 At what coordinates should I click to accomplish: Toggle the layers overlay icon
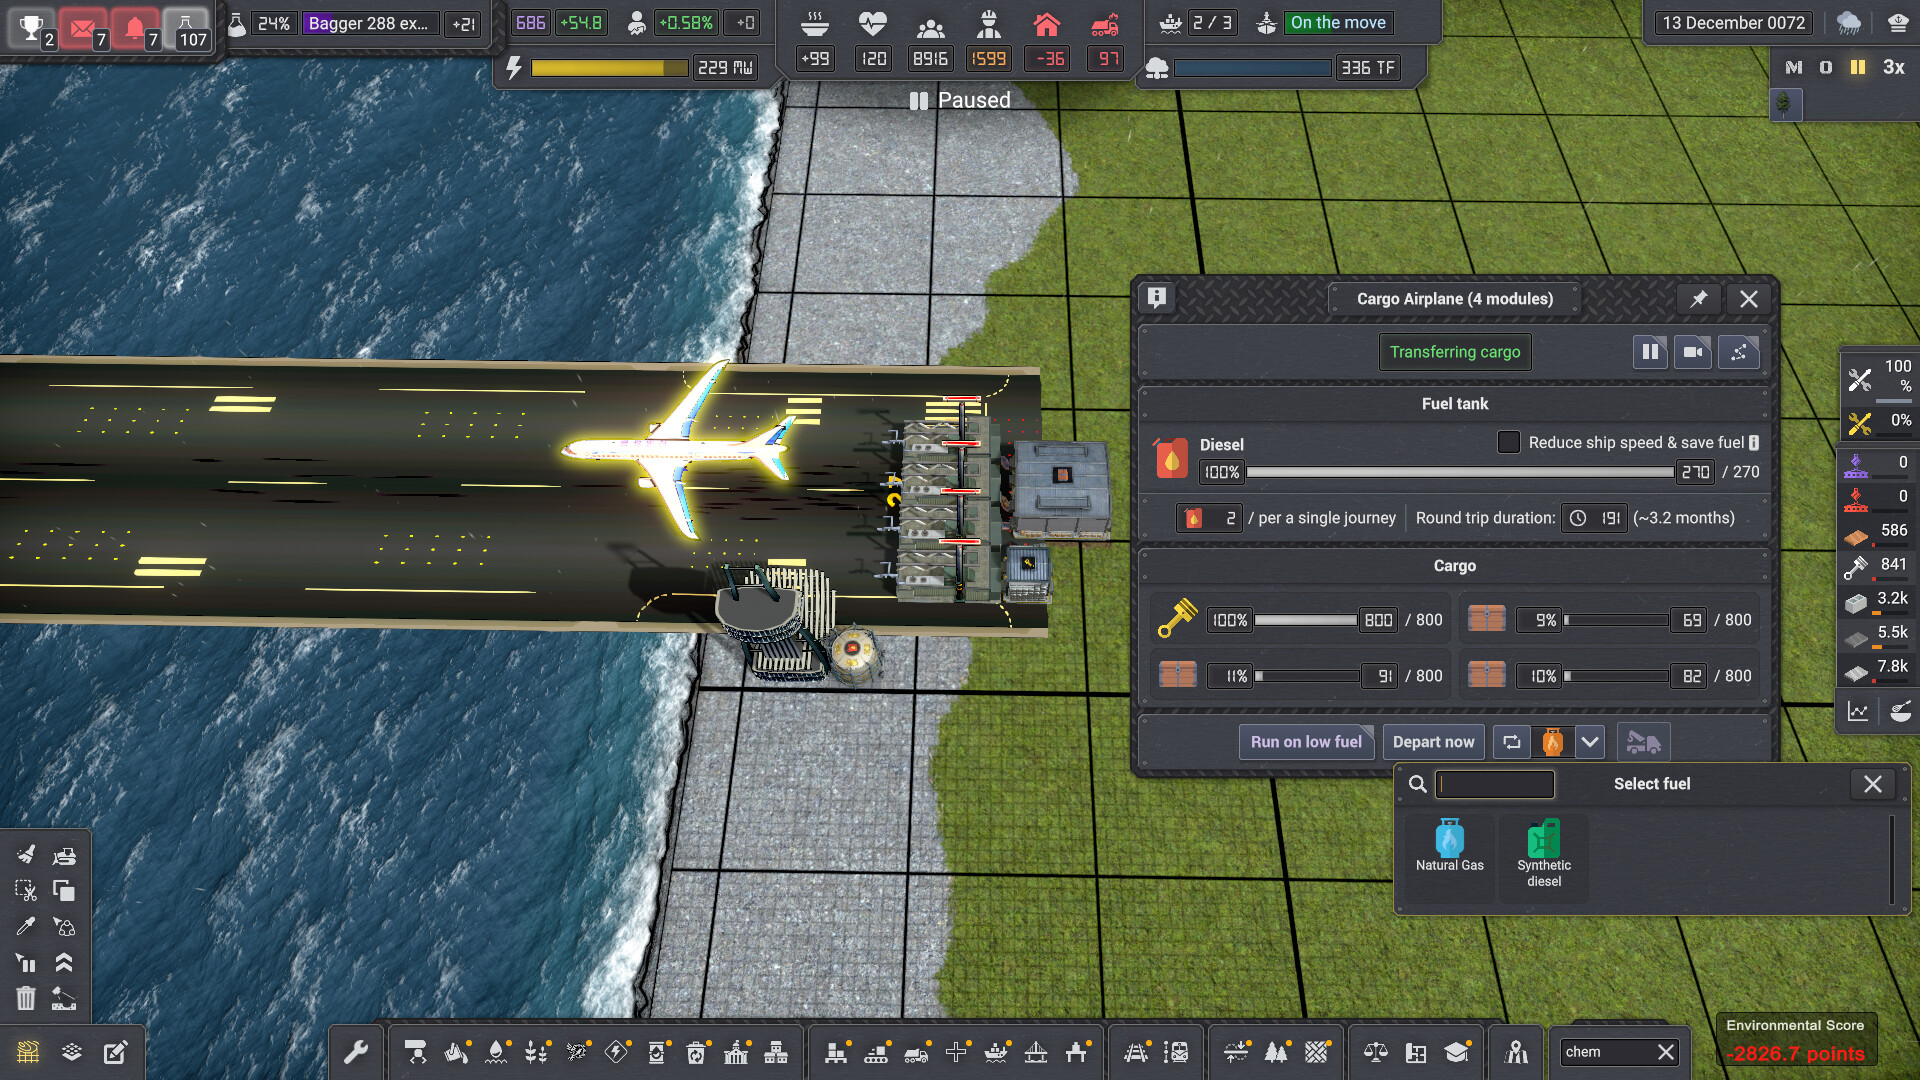(x=72, y=1052)
